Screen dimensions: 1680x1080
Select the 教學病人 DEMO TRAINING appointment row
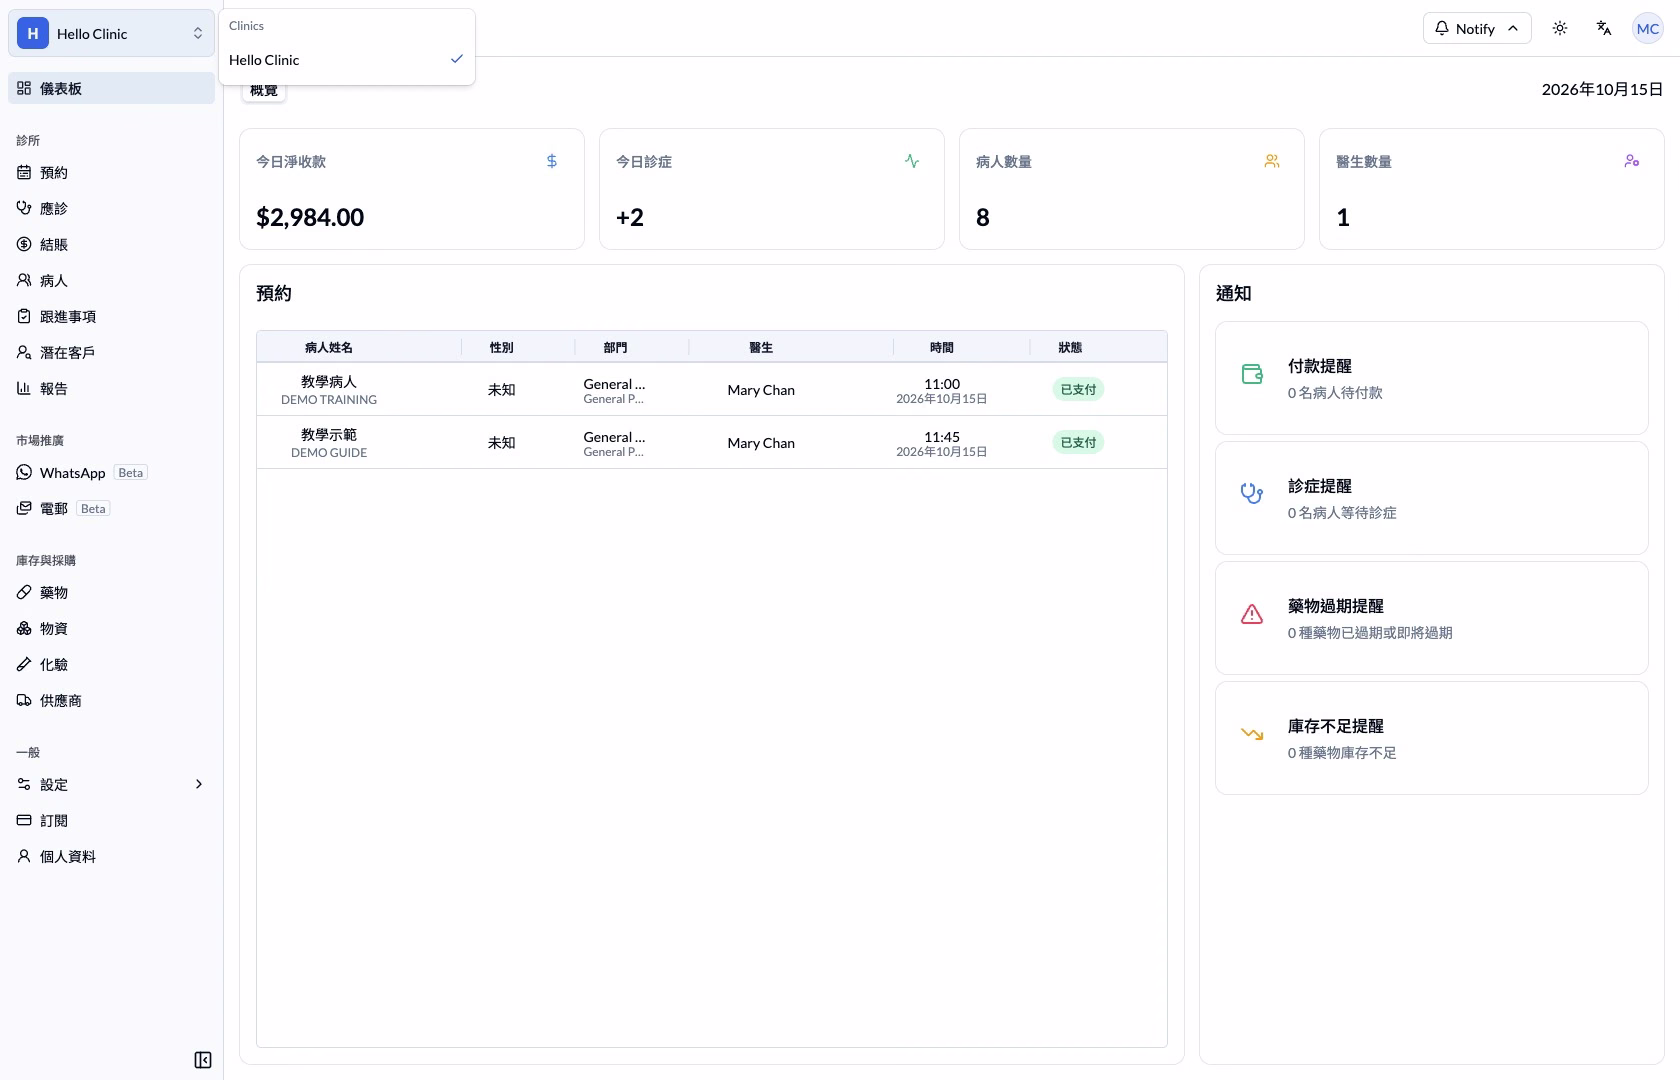click(712, 390)
